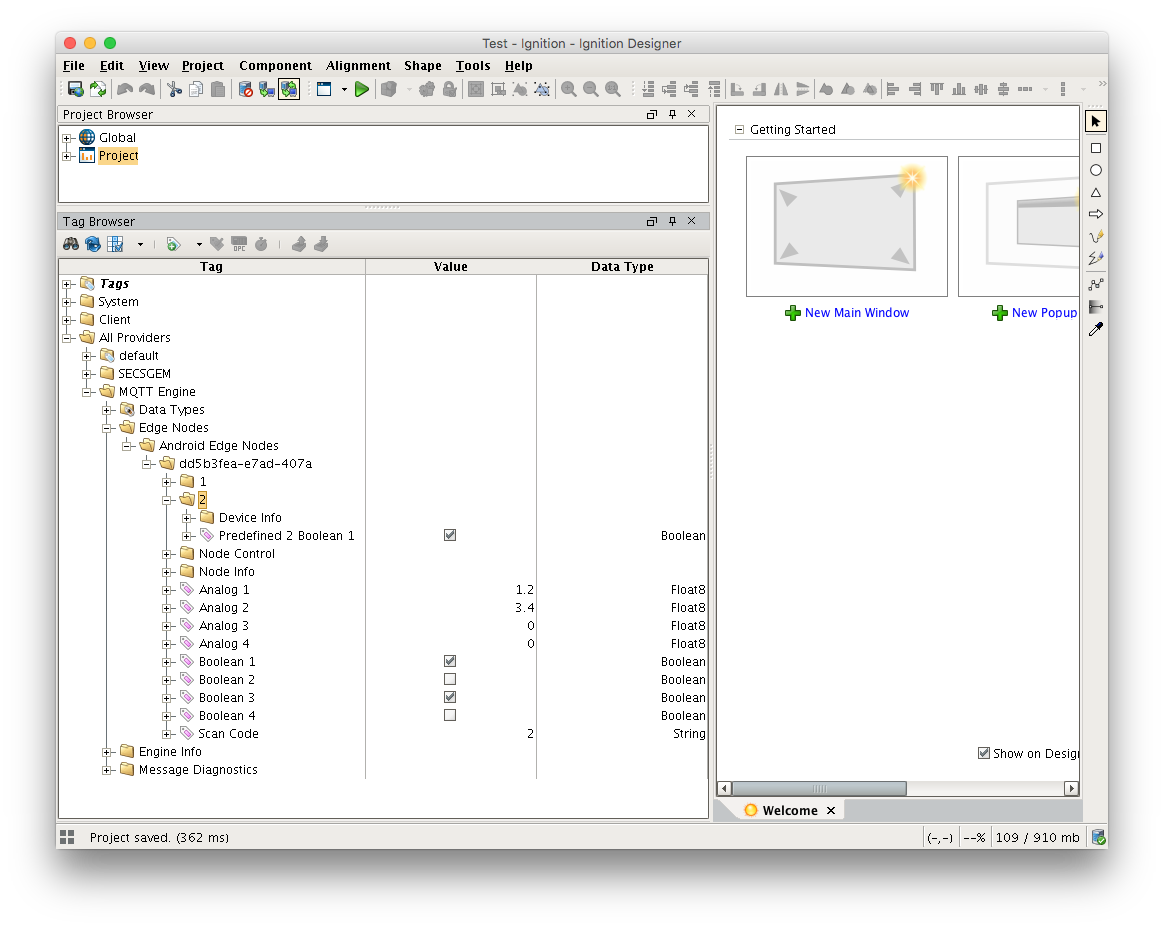1164x929 pixels.
Task: Click the Save and Publish toolbar icon
Action: [76, 89]
